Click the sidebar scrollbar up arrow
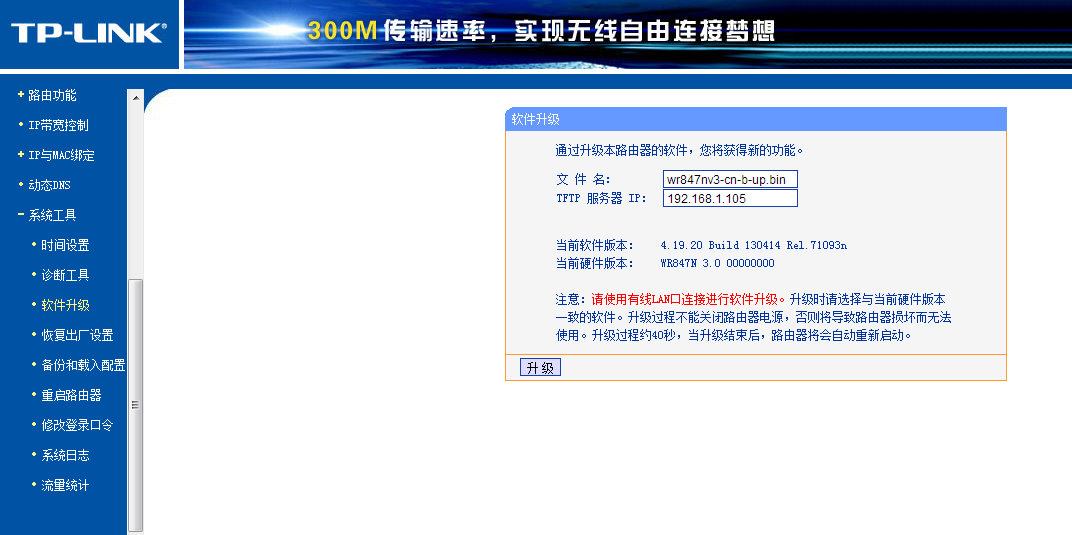This screenshot has width=1072, height=535. pos(135,97)
